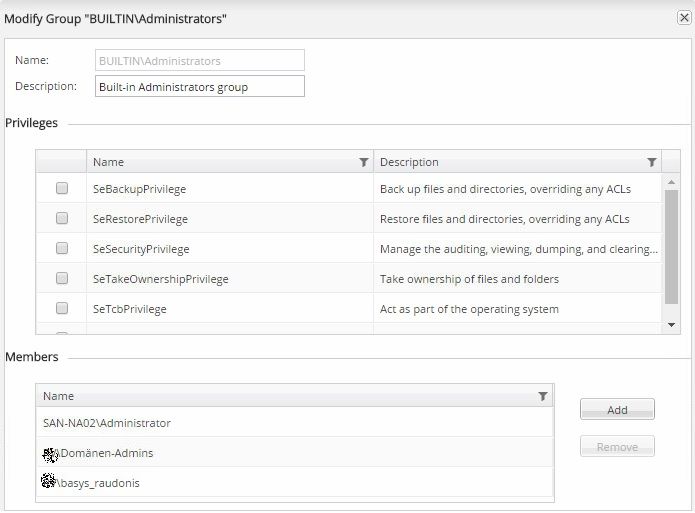
Task: Click the privileges list scrollbar thumb
Action: coord(672,245)
